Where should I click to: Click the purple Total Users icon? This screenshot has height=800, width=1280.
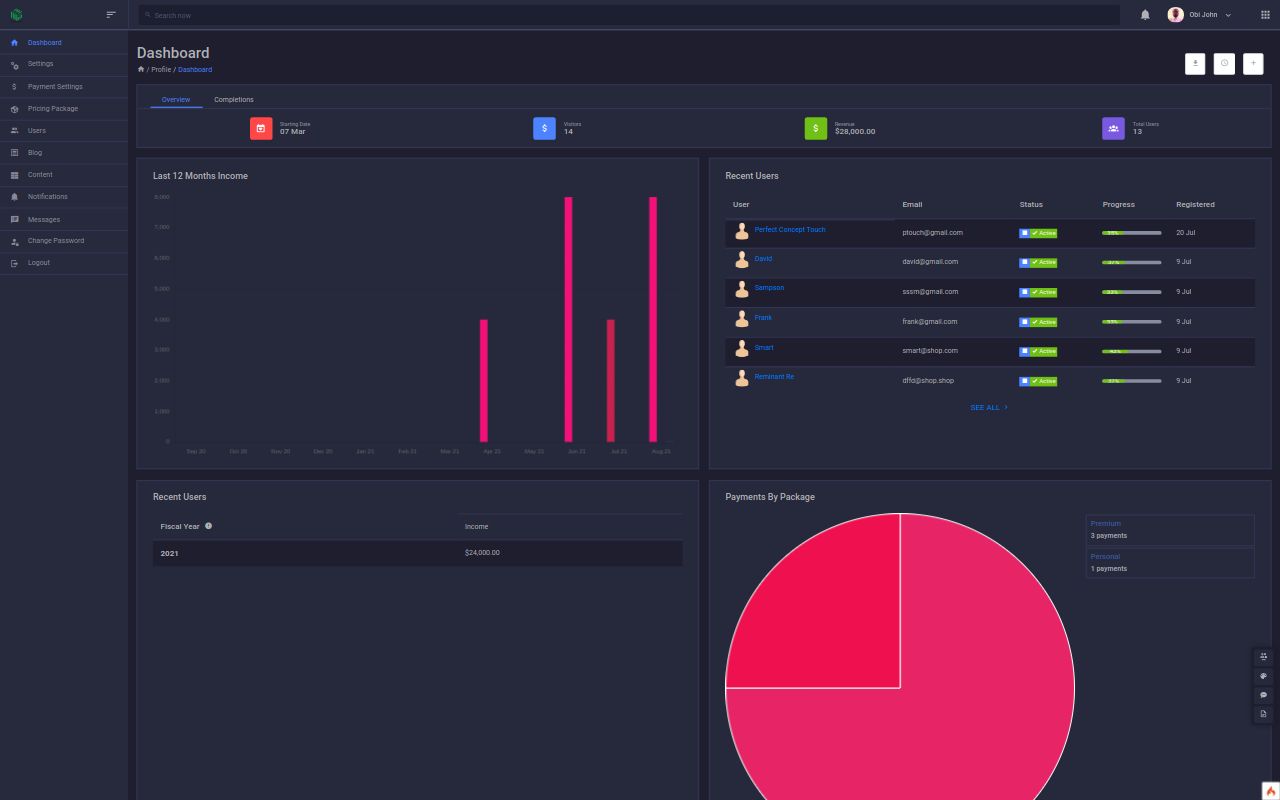click(1113, 128)
